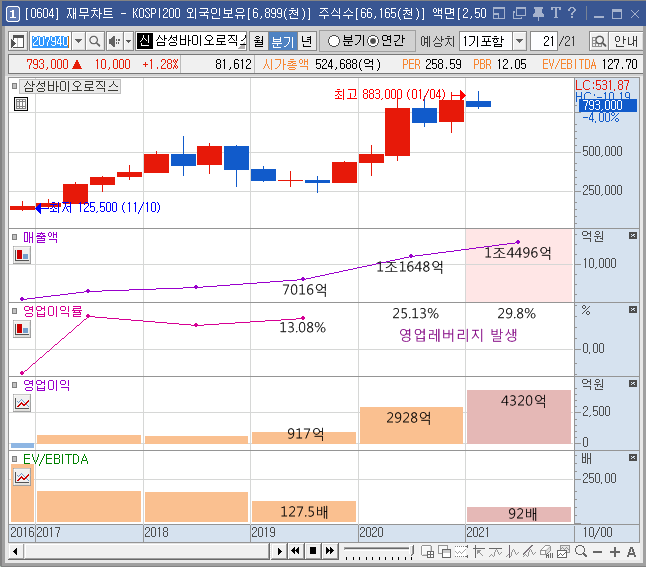
Task: Click the dashed-box chart icon in bottom toolbar
Action: coord(461,552)
